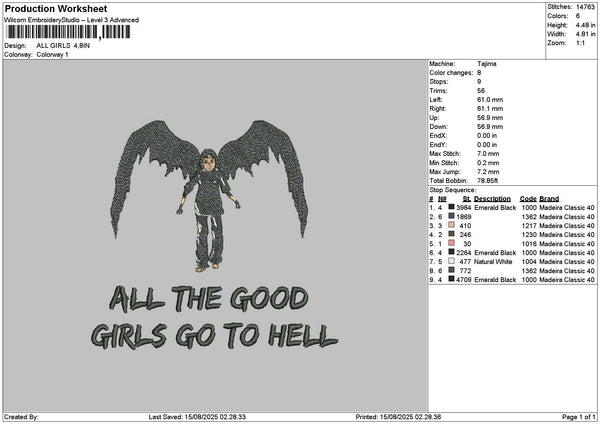The height and width of the screenshot is (424, 600).
Task: Click the swatch for stop 8, code 1362
Action: pyautogui.click(x=452, y=270)
